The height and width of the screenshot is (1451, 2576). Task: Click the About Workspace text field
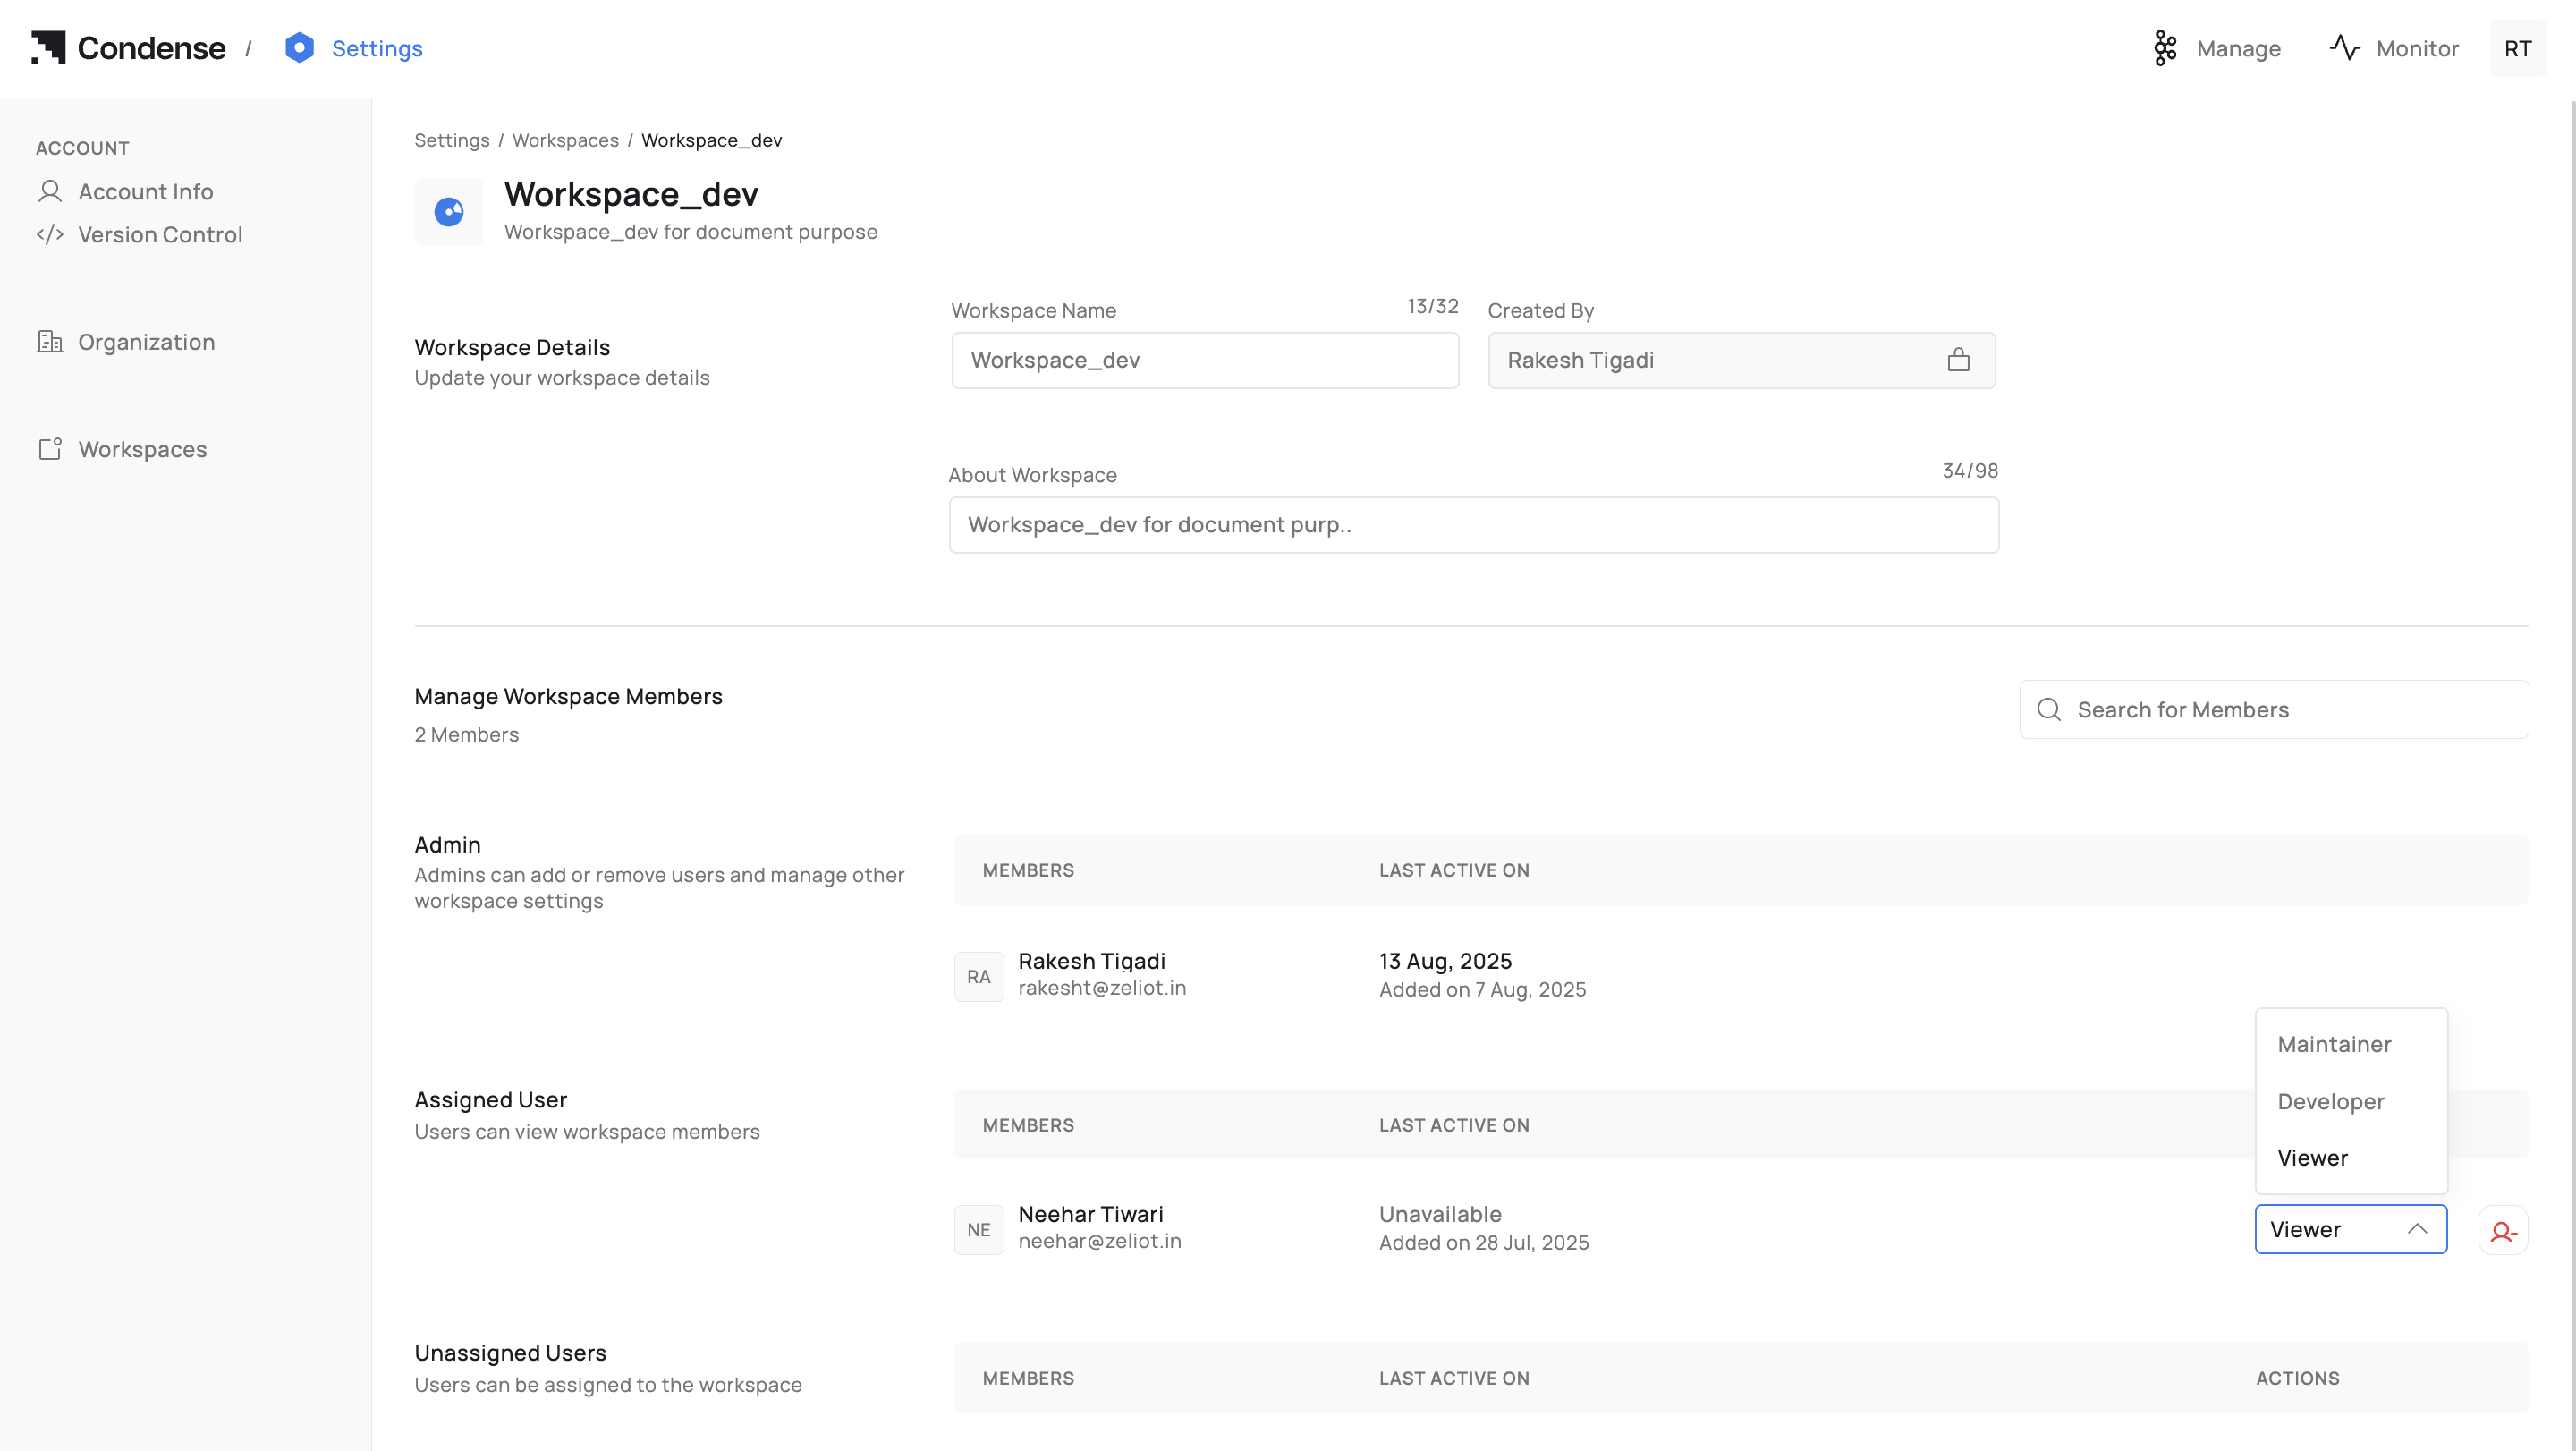1473,525
